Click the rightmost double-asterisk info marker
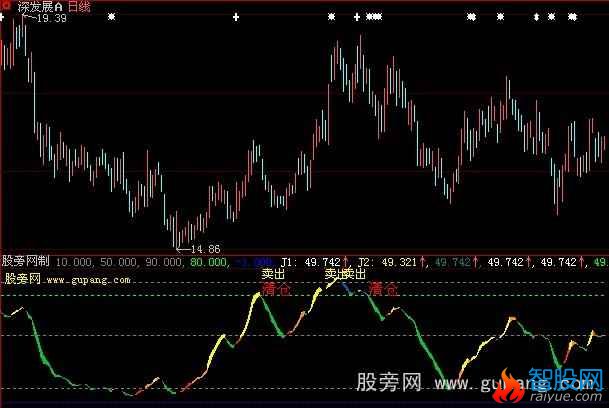Viewport: 609px width, 408px height. [572, 17]
